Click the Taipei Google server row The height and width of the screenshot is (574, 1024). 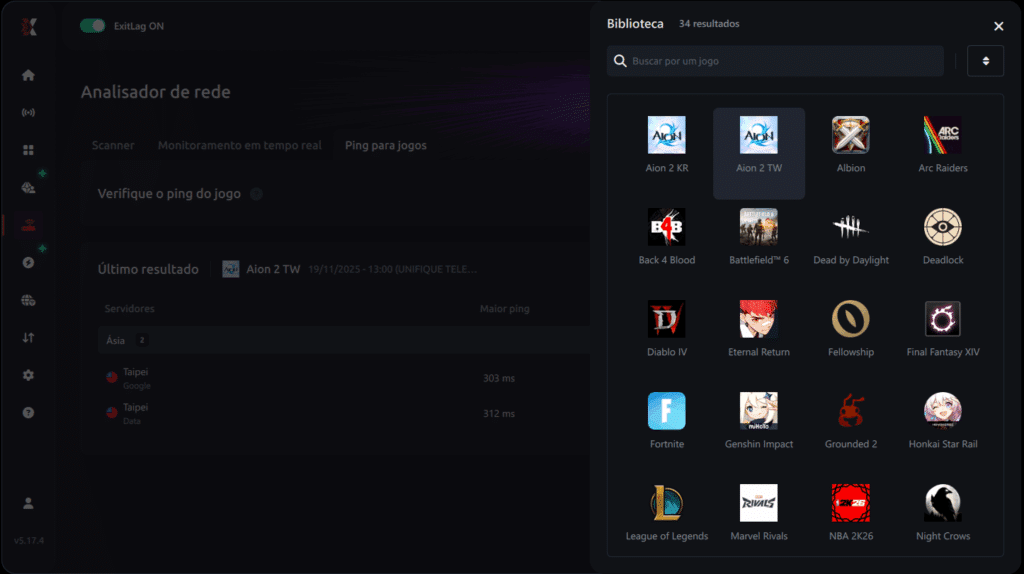coord(344,378)
